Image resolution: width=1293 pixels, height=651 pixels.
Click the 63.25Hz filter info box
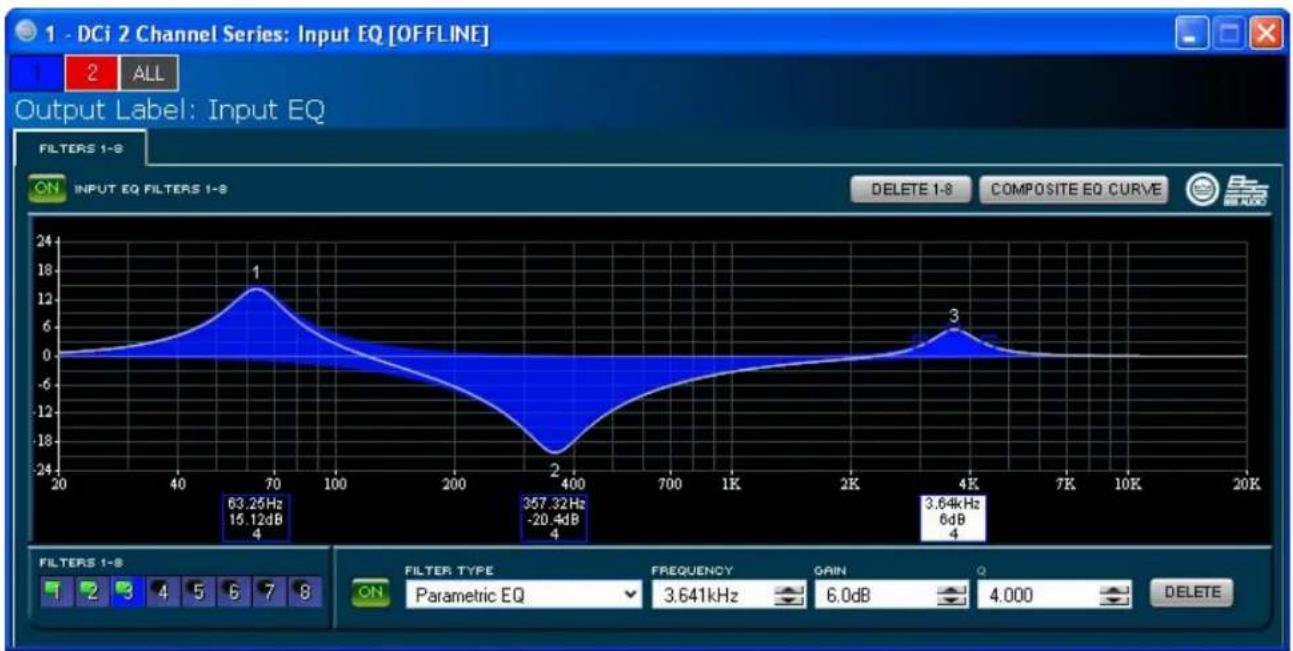click(256, 518)
